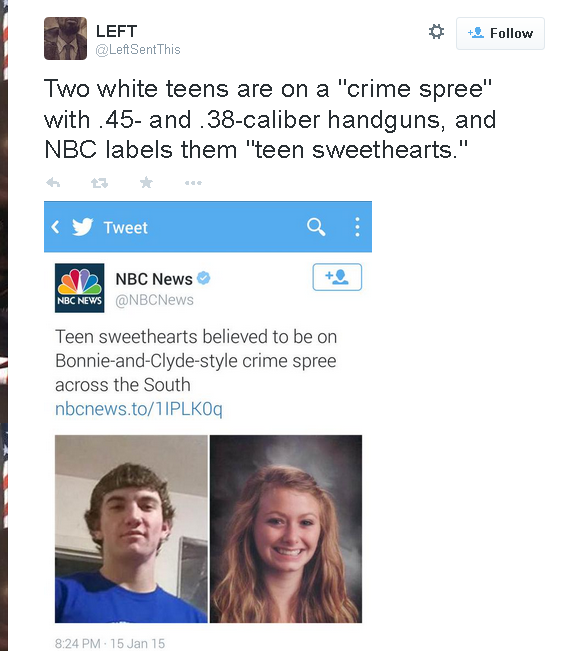Favorite the tweet with the star icon
Viewport: 578px width, 651px height.
point(146,182)
